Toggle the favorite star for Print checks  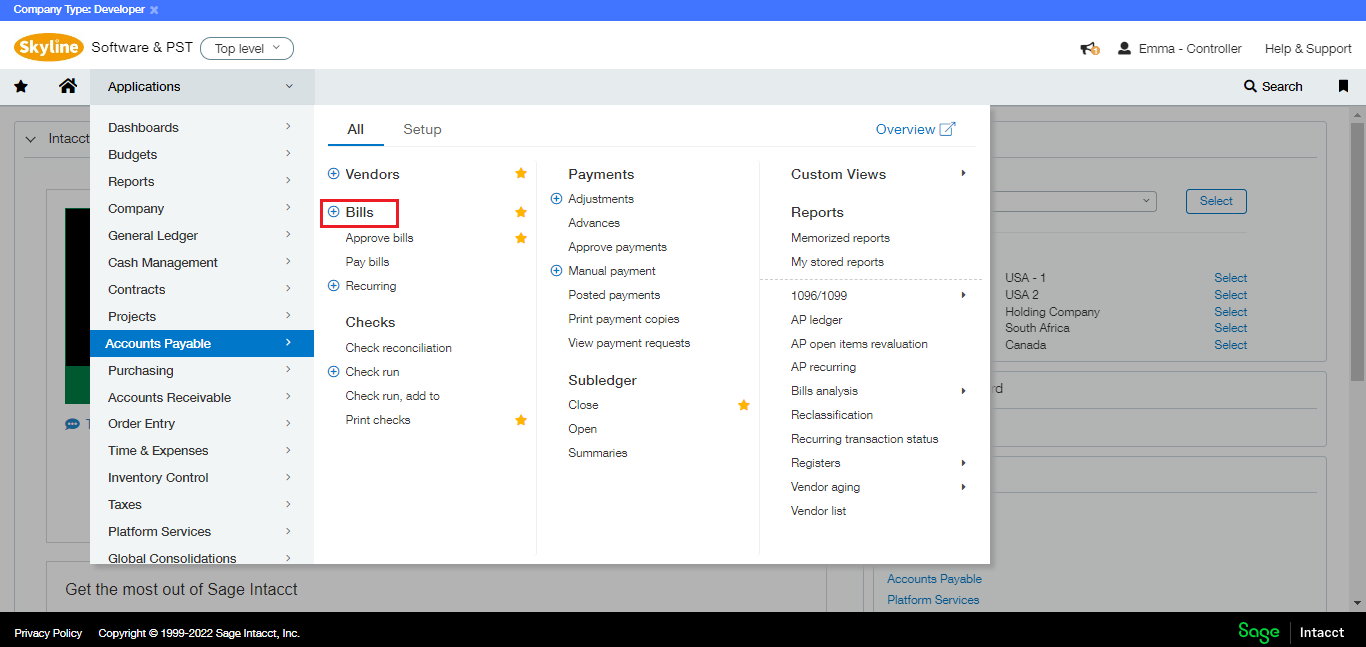(x=521, y=420)
